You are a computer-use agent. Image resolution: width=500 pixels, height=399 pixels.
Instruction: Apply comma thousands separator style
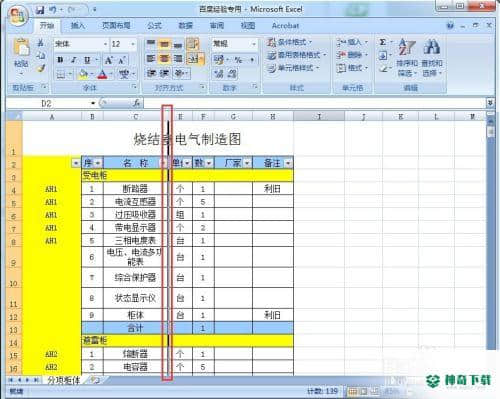pos(252,60)
